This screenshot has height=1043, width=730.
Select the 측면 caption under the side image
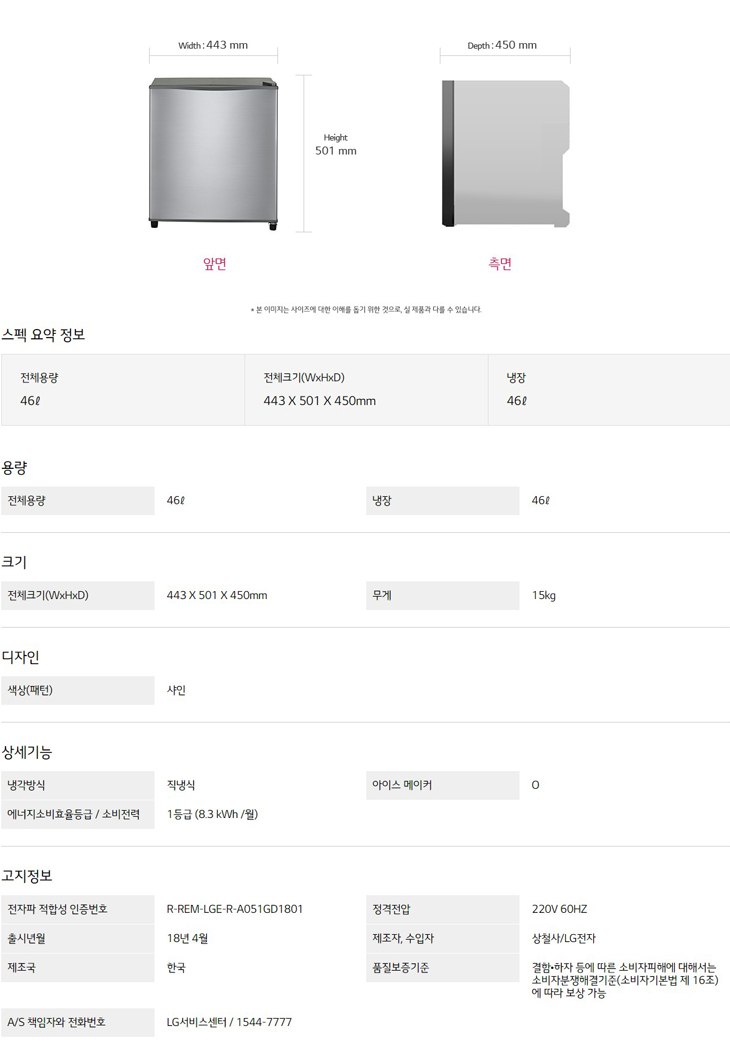point(500,264)
